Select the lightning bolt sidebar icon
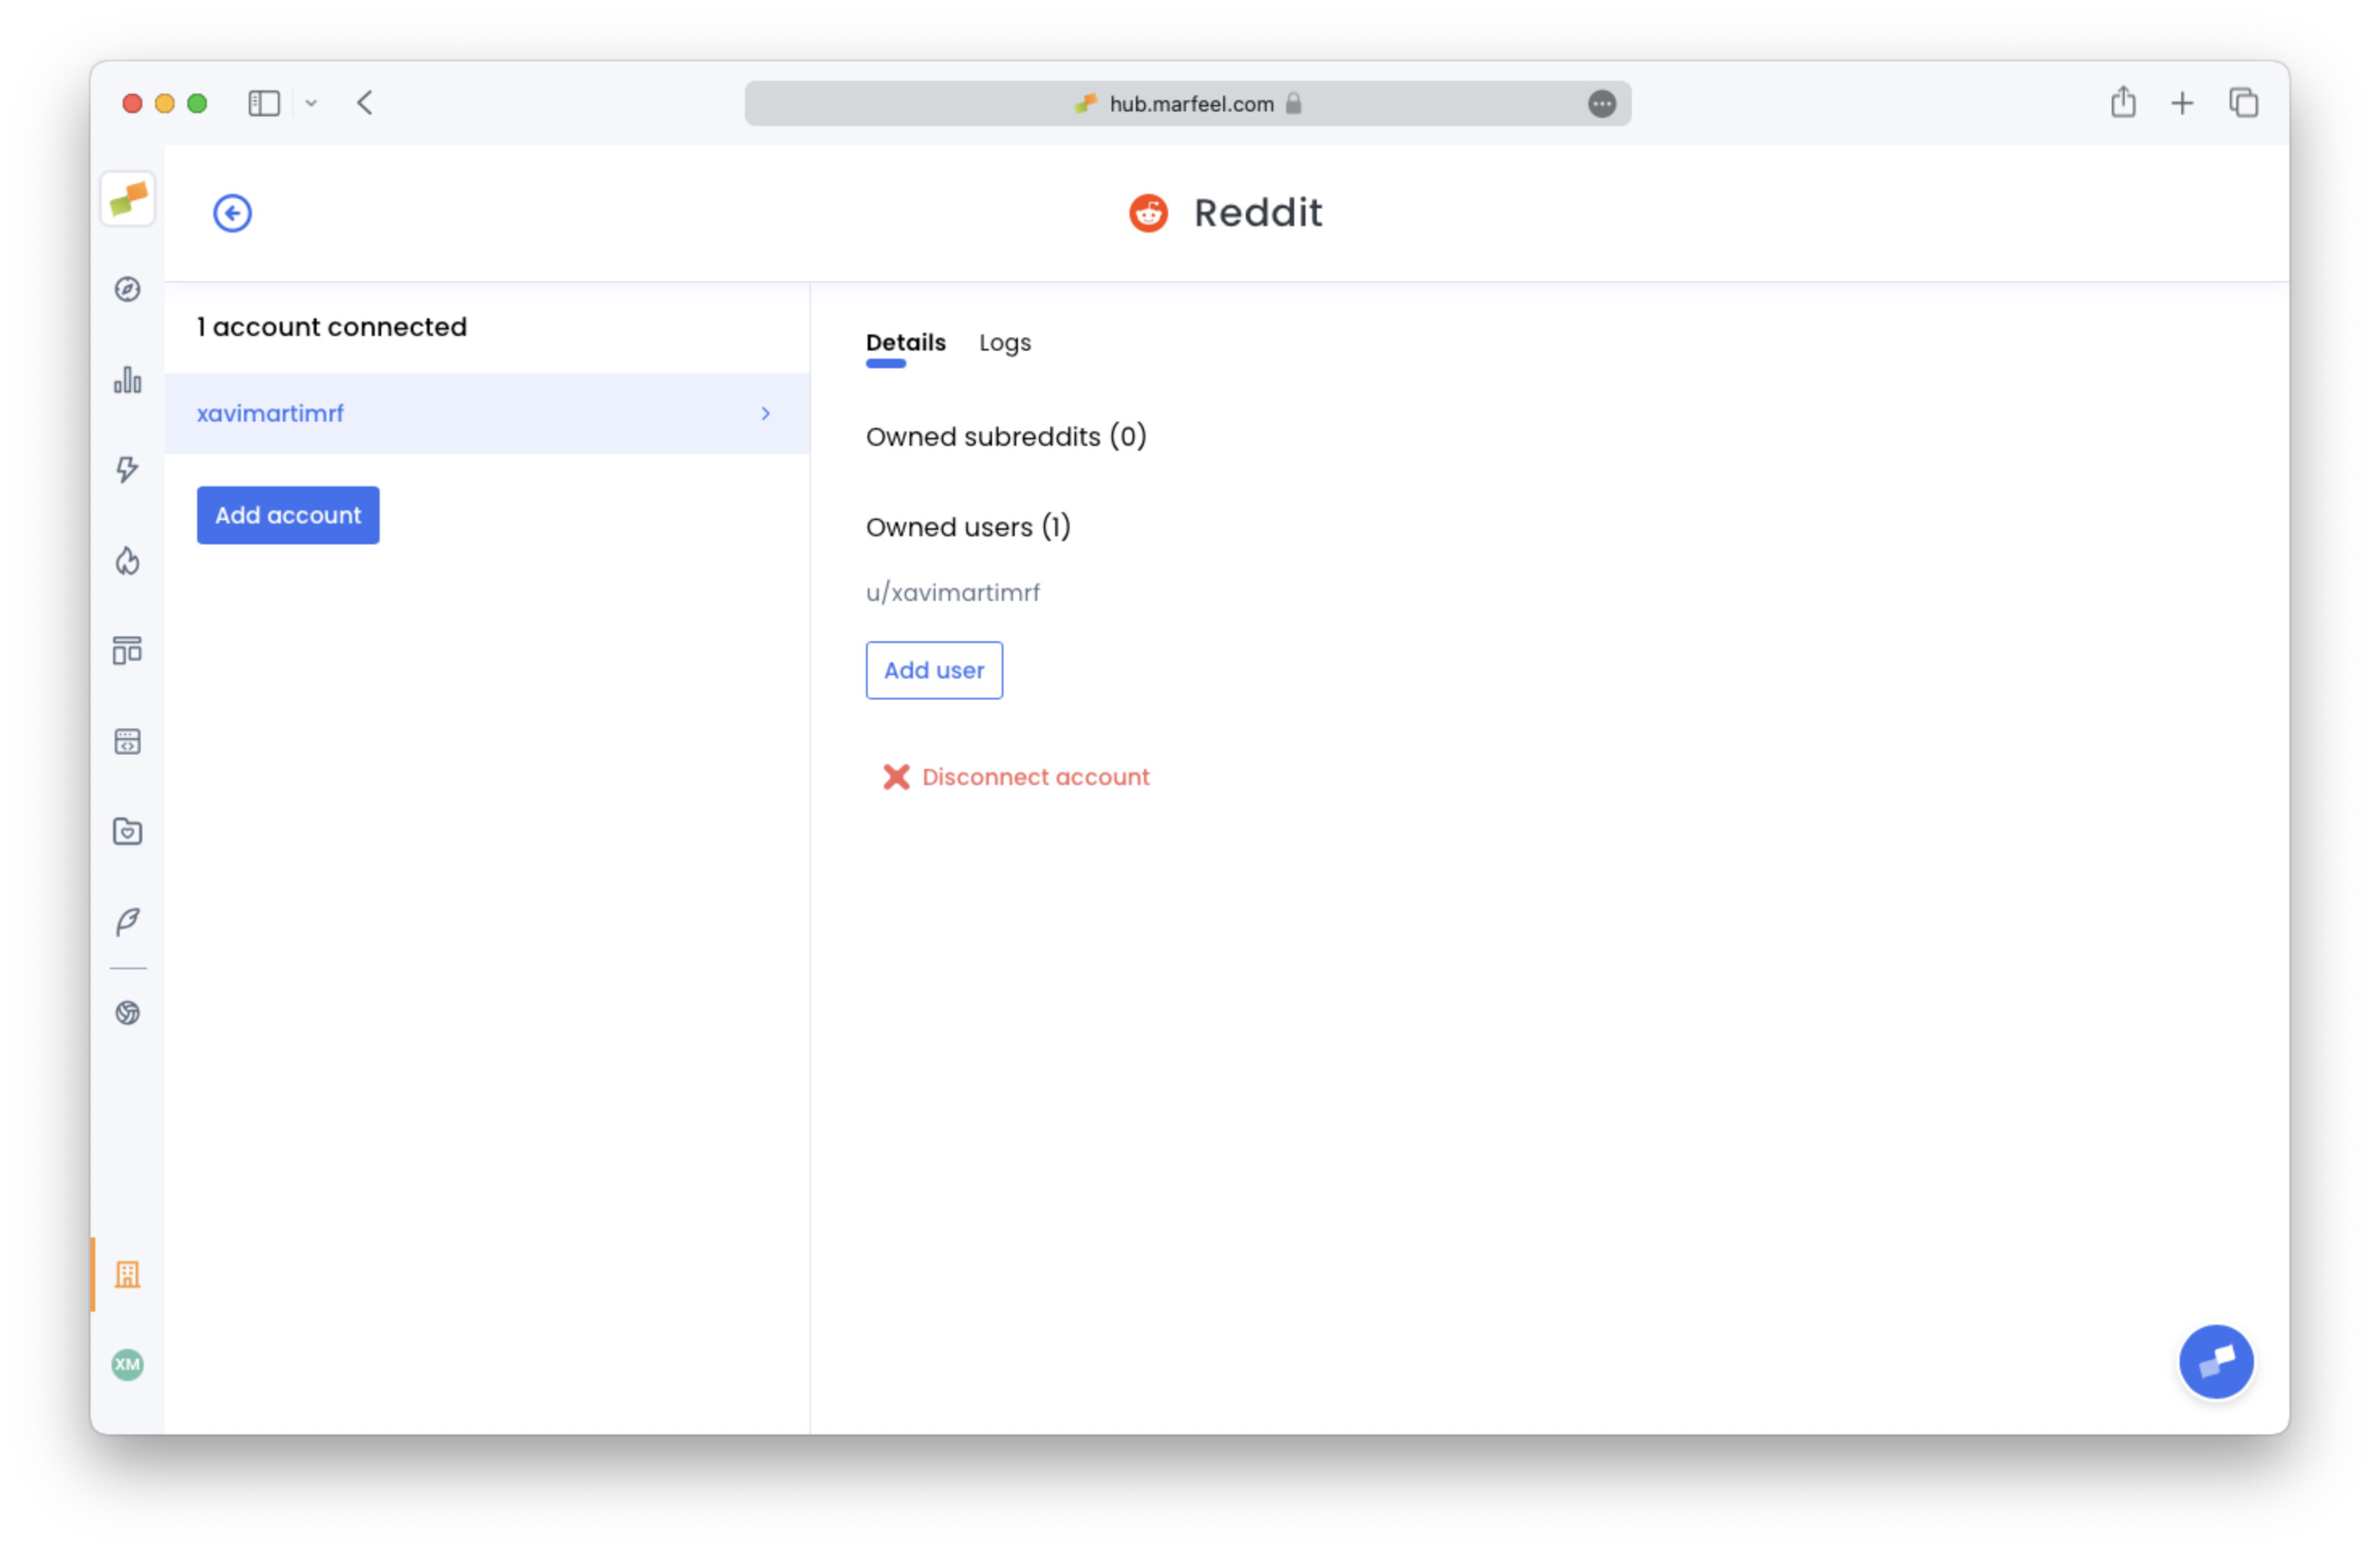The height and width of the screenshot is (1554, 2380). [127, 470]
